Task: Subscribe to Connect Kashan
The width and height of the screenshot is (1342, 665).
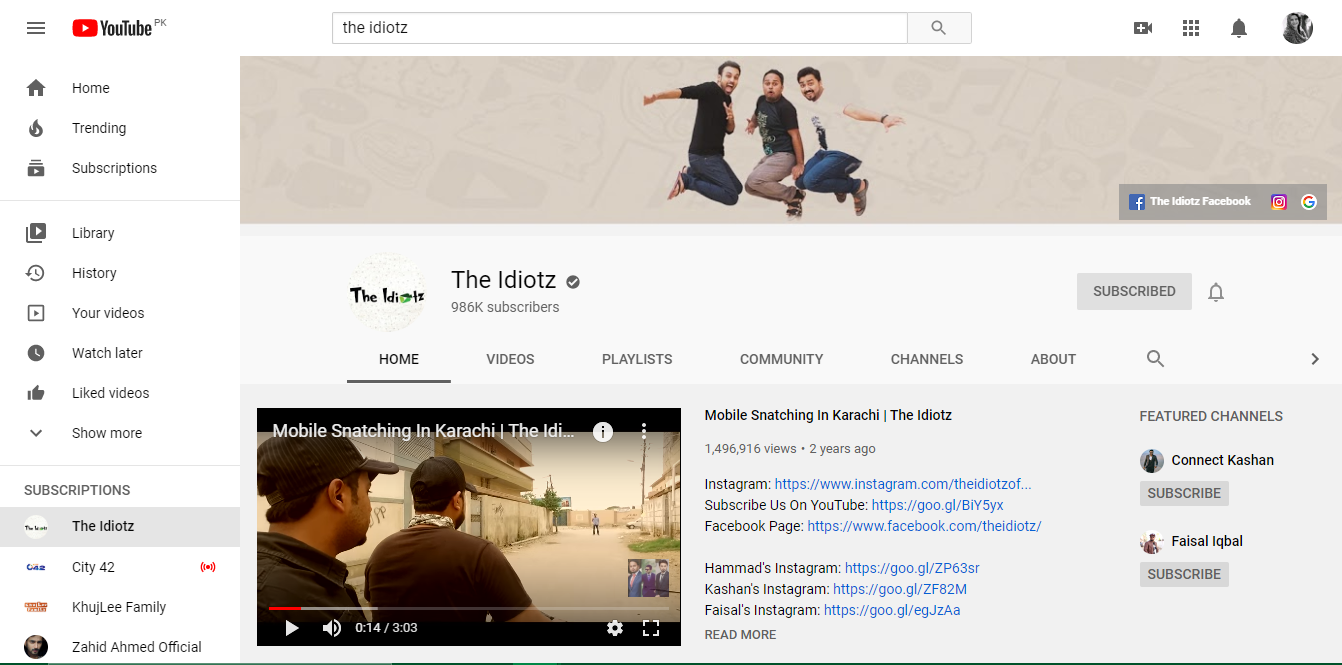Action: click(x=1184, y=493)
